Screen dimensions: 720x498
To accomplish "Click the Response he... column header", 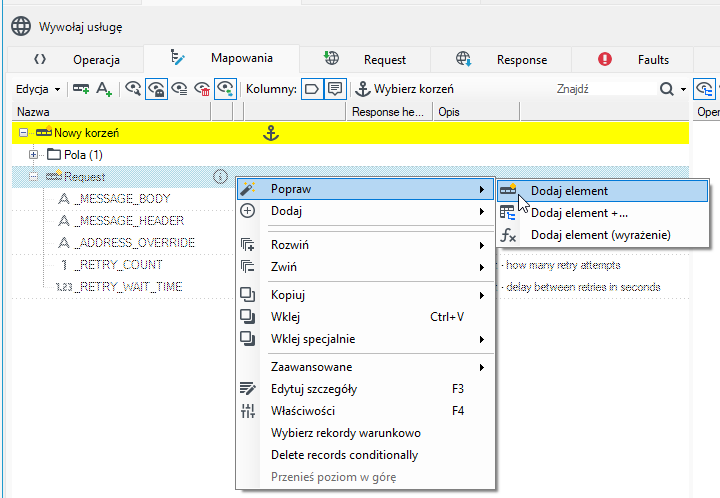I will (x=389, y=112).
